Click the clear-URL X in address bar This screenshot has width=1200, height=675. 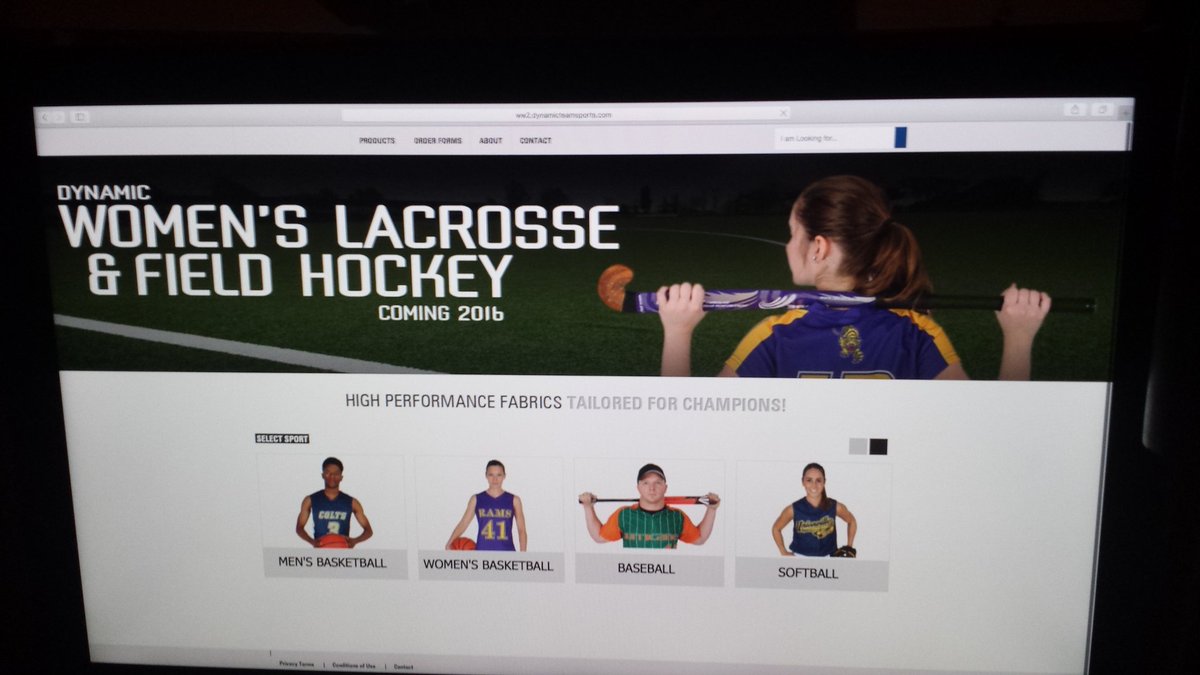783,114
